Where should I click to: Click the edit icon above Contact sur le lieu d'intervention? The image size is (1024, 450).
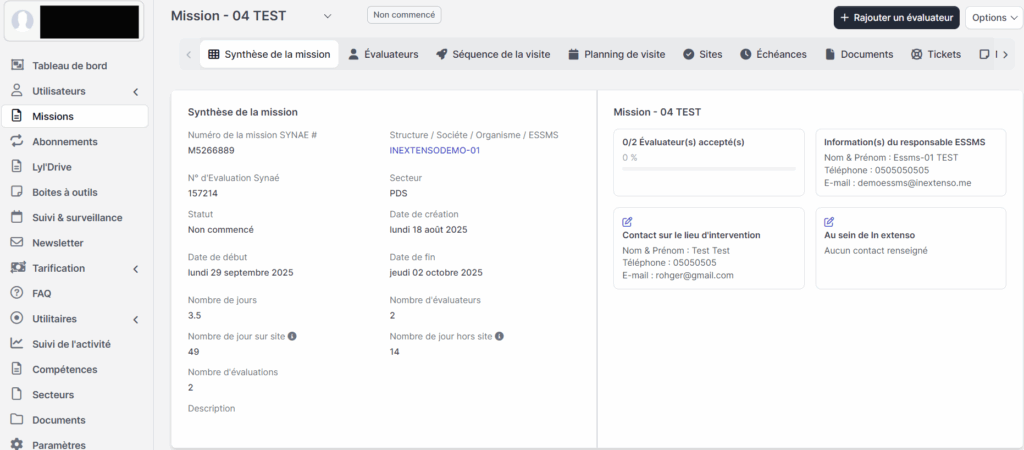pos(627,221)
